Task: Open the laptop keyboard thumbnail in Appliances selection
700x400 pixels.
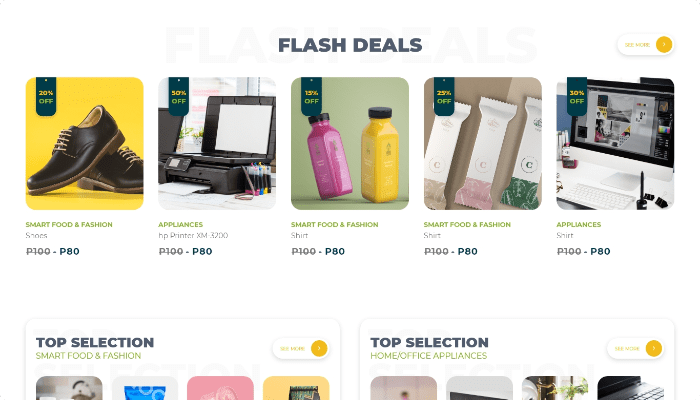Action: click(630, 388)
